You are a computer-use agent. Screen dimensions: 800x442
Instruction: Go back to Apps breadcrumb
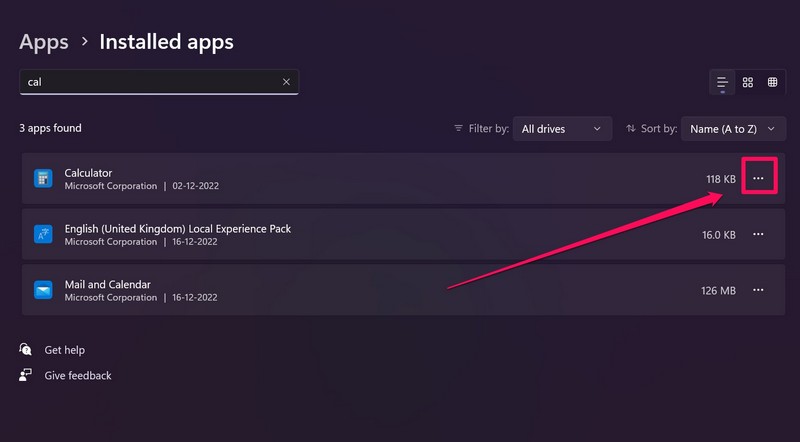coord(44,42)
